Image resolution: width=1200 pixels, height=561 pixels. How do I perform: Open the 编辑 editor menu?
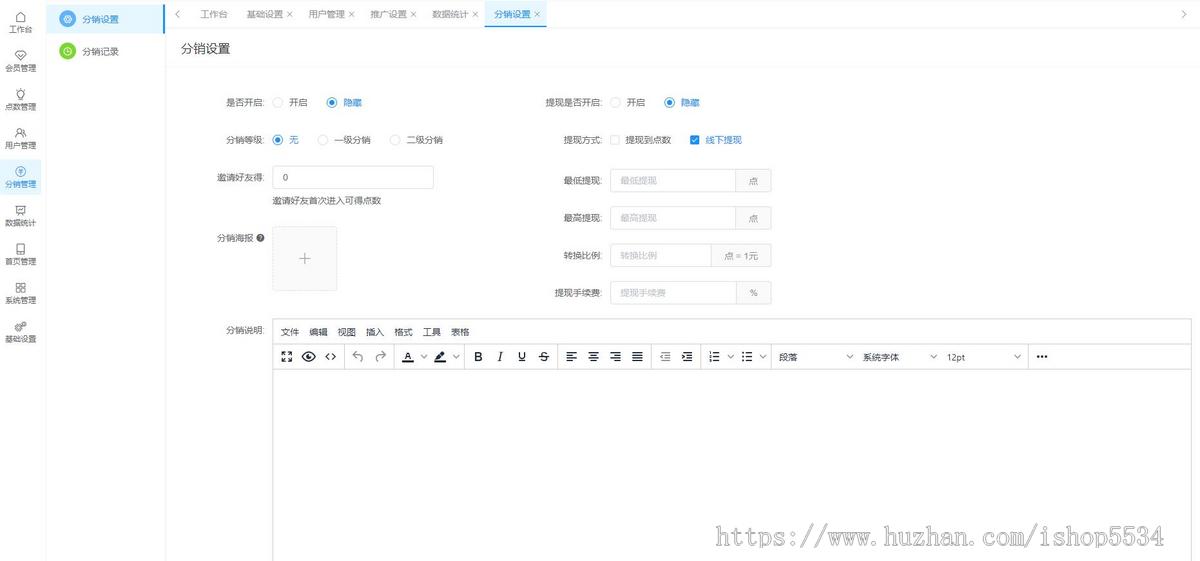(318, 332)
